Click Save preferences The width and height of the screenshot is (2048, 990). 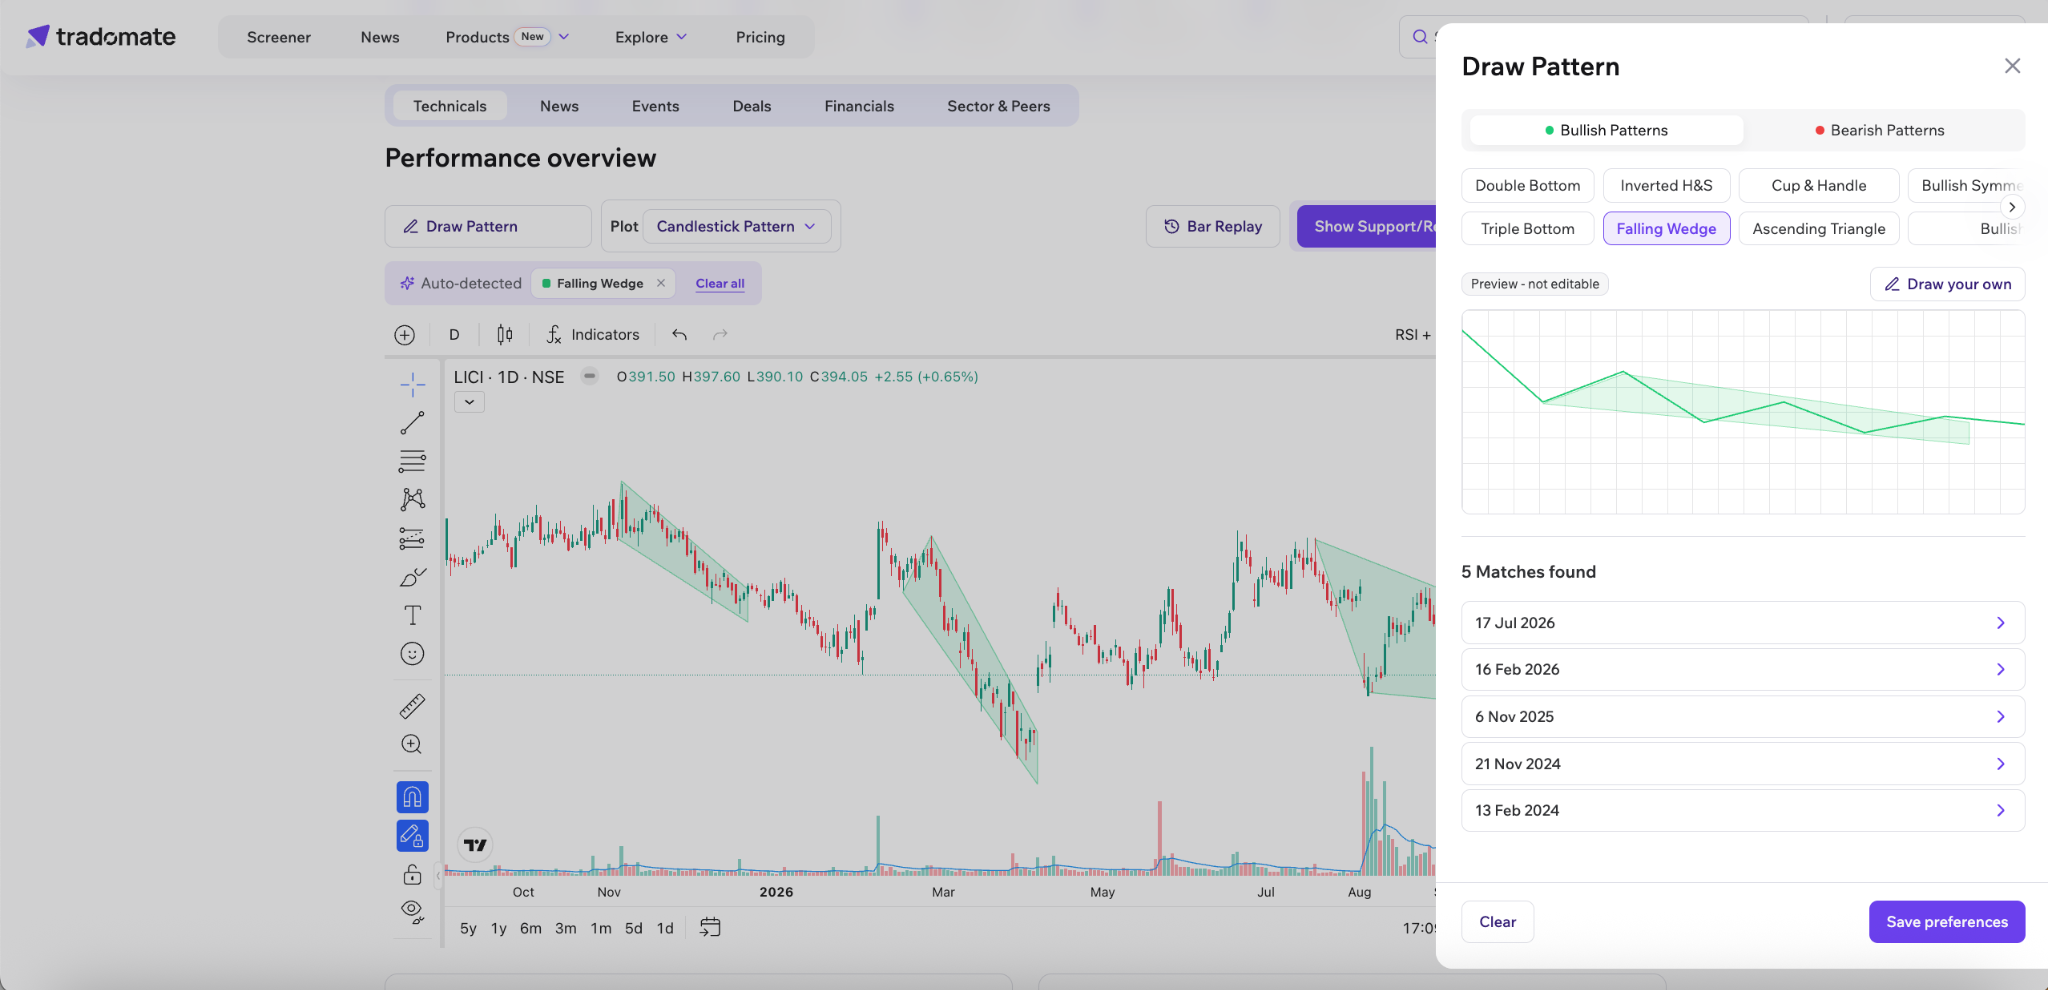1947,922
